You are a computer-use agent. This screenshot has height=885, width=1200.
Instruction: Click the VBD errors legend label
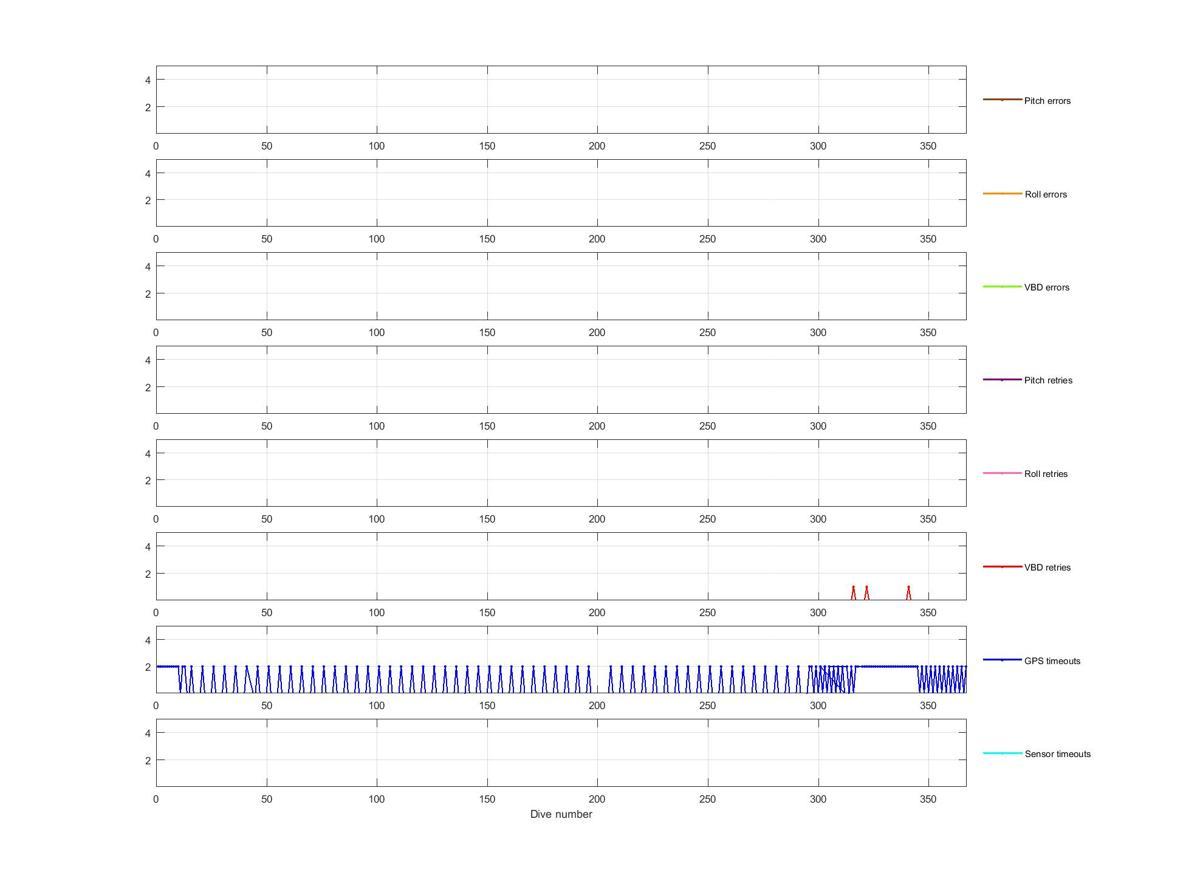pos(1046,287)
